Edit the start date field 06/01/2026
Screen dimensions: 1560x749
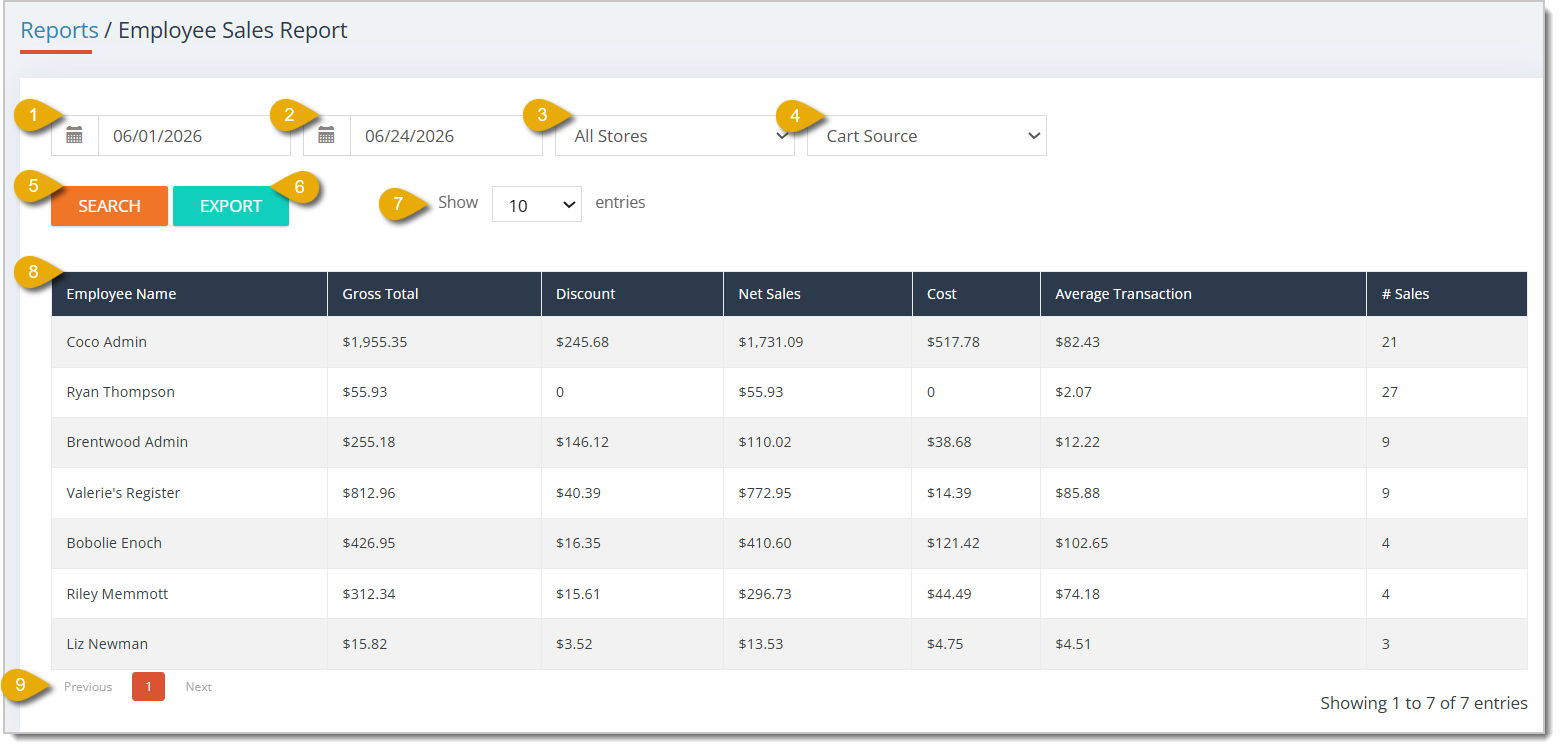[x=194, y=136]
